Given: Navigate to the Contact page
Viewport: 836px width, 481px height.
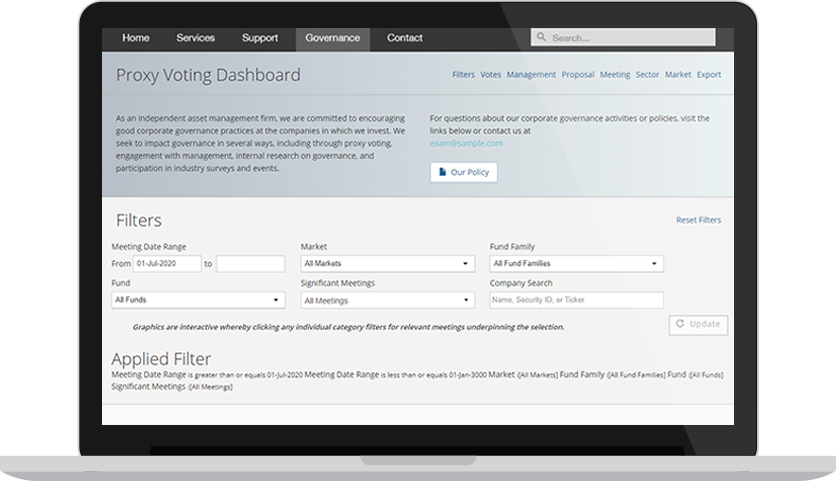Looking at the screenshot, I should pos(404,38).
